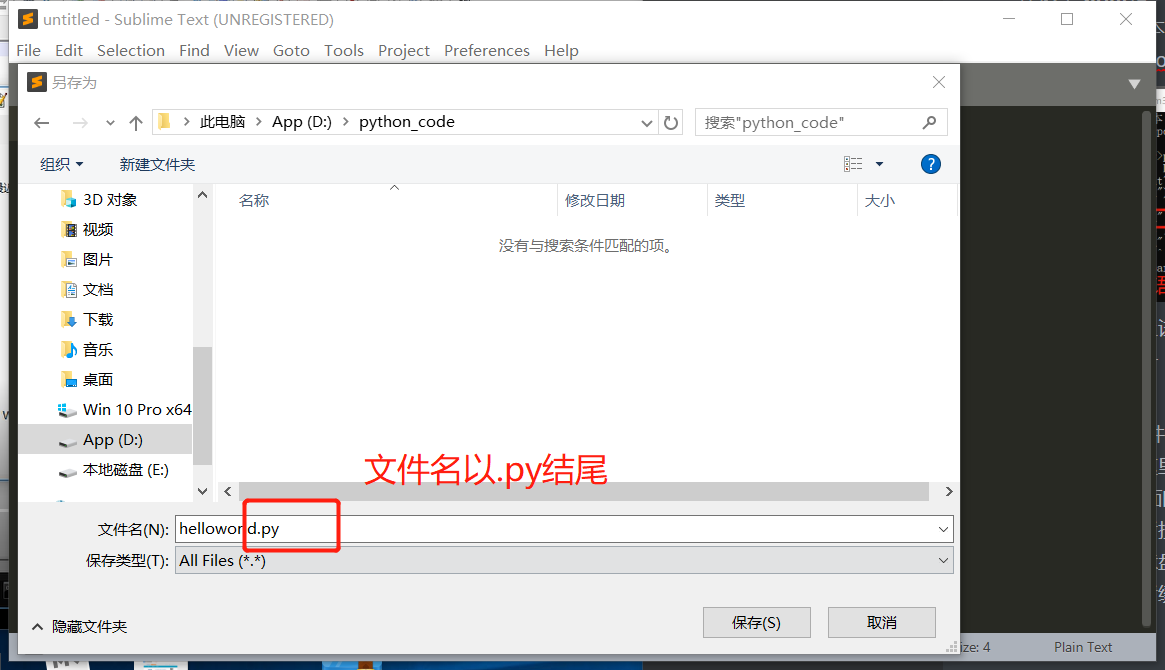Open the Find menu

click(194, 51)
